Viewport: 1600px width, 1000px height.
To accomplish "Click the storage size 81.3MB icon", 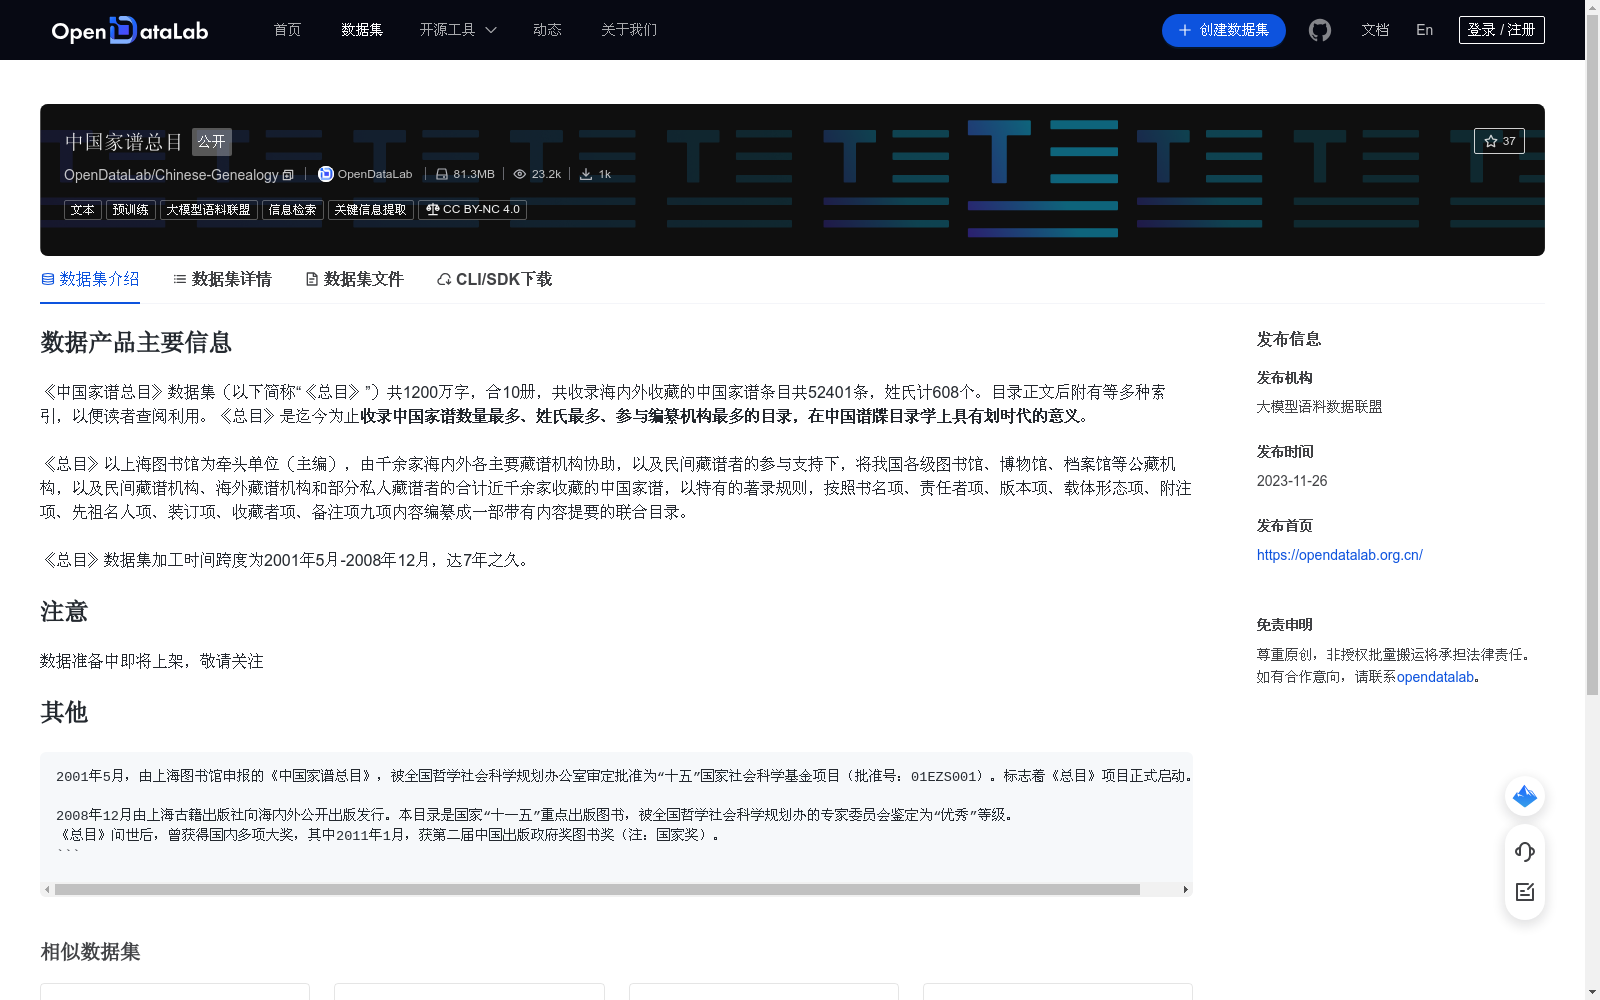I will 442,173.
